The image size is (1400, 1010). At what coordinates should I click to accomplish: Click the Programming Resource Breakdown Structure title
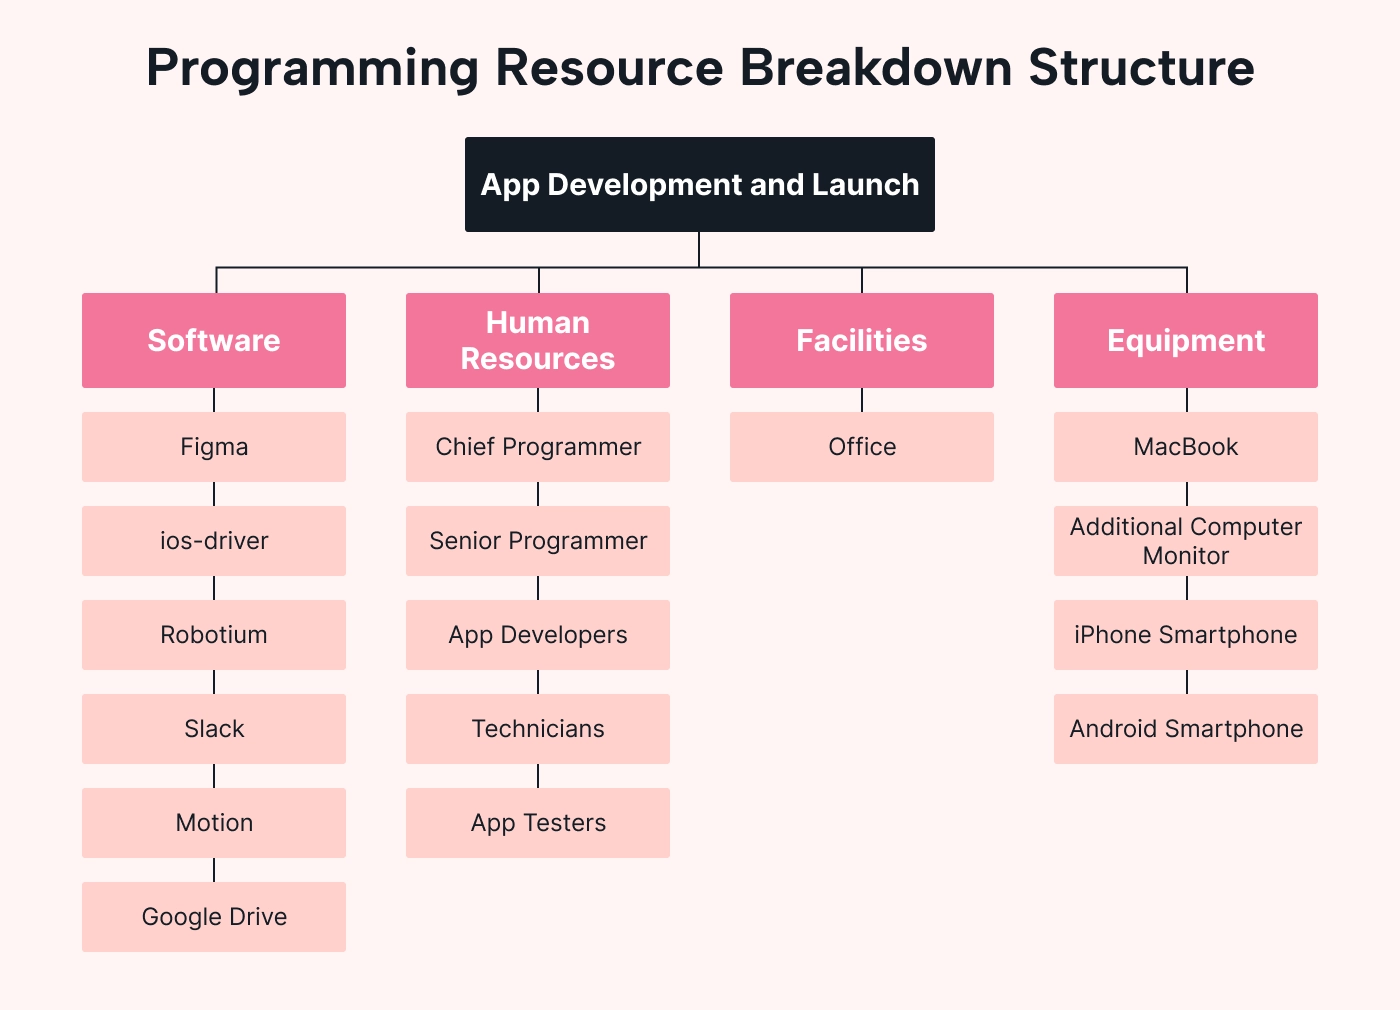pos(700,68)
